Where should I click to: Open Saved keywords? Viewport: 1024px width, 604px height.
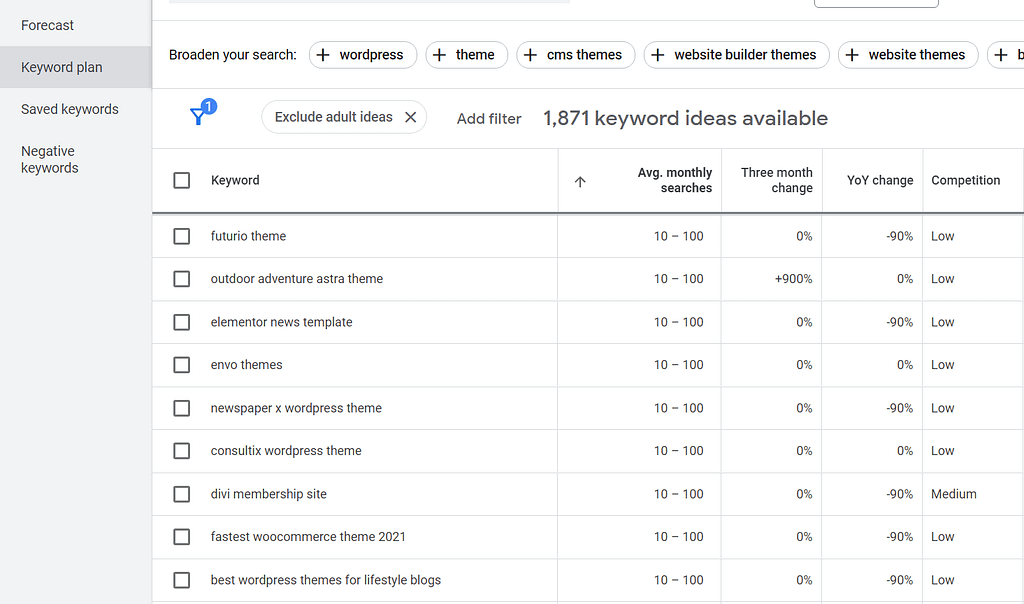tap(69, 109)
